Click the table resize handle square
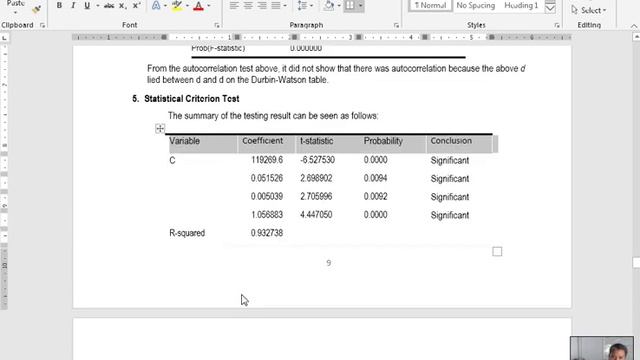This screenshot has height=360, width=640. pyautogui.click(x=497, y=251)
